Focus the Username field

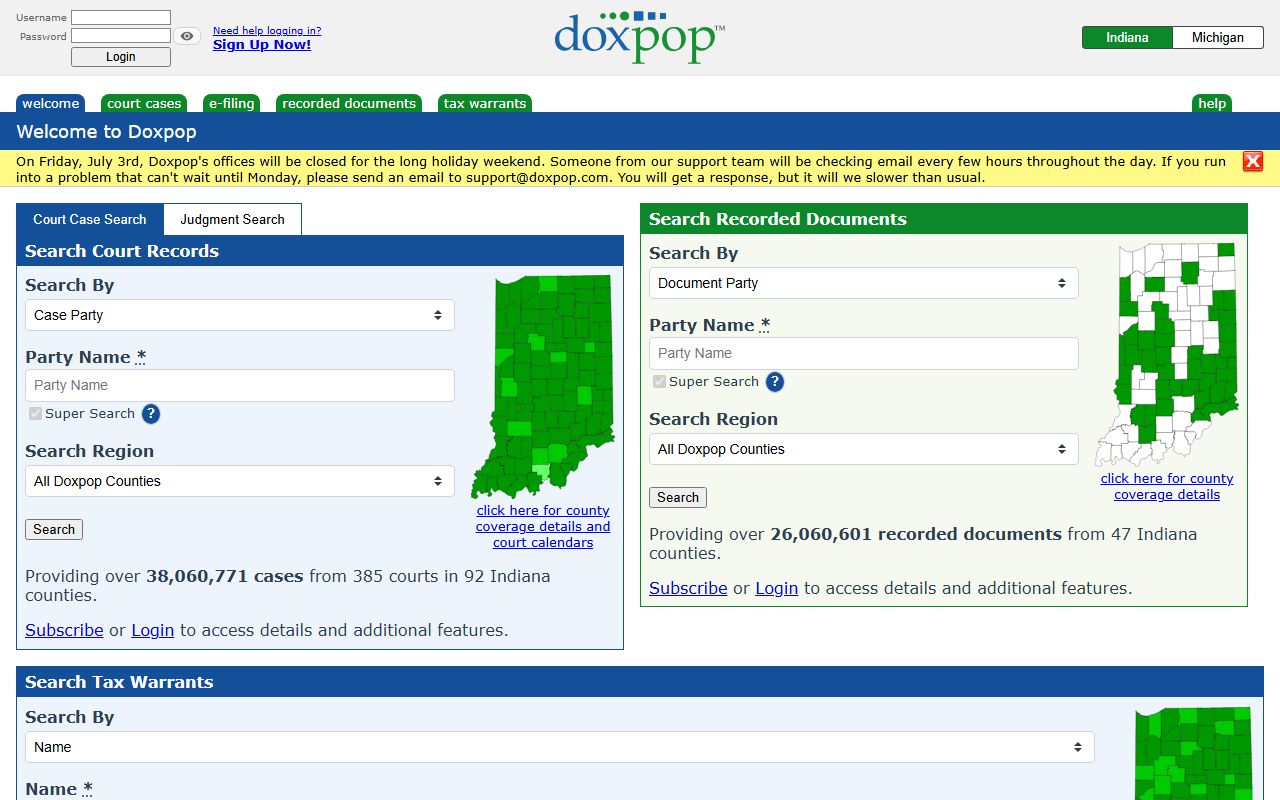click(x=121, y=17)
